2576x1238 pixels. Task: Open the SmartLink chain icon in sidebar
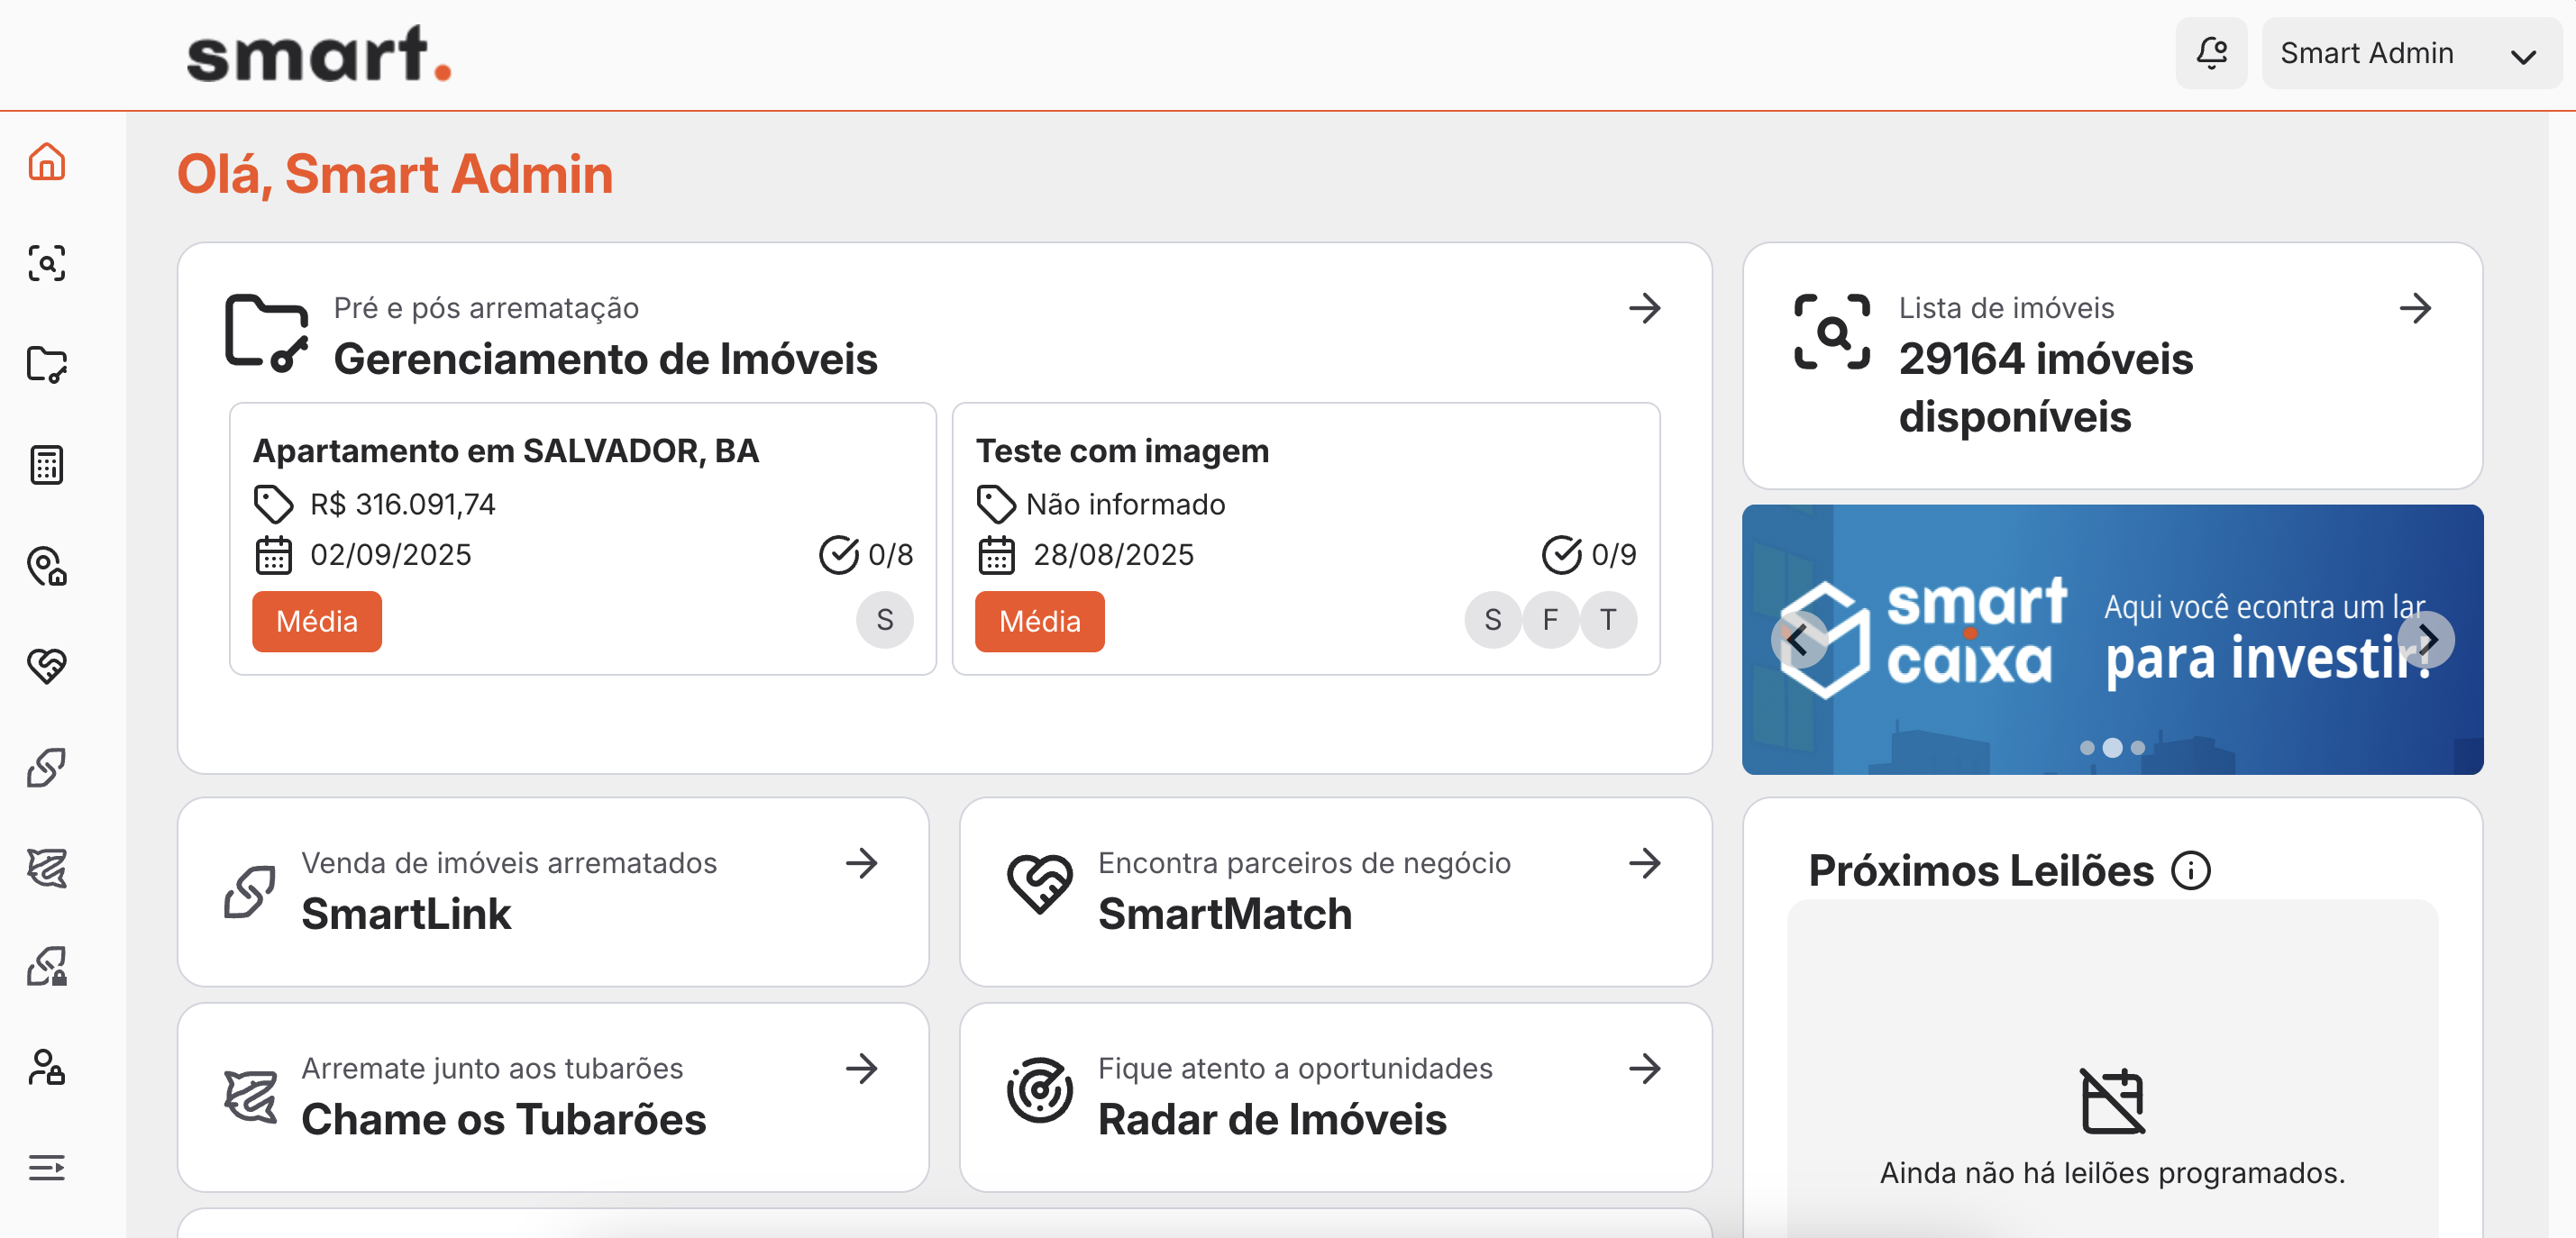coord(46,767)
